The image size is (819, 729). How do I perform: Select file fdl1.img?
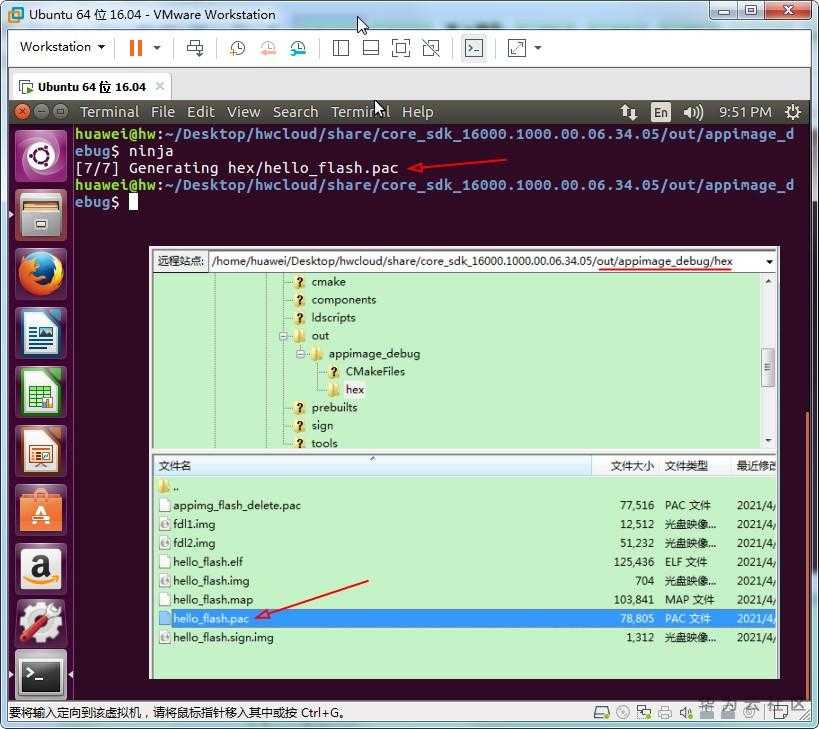click(x=465, y=524)
